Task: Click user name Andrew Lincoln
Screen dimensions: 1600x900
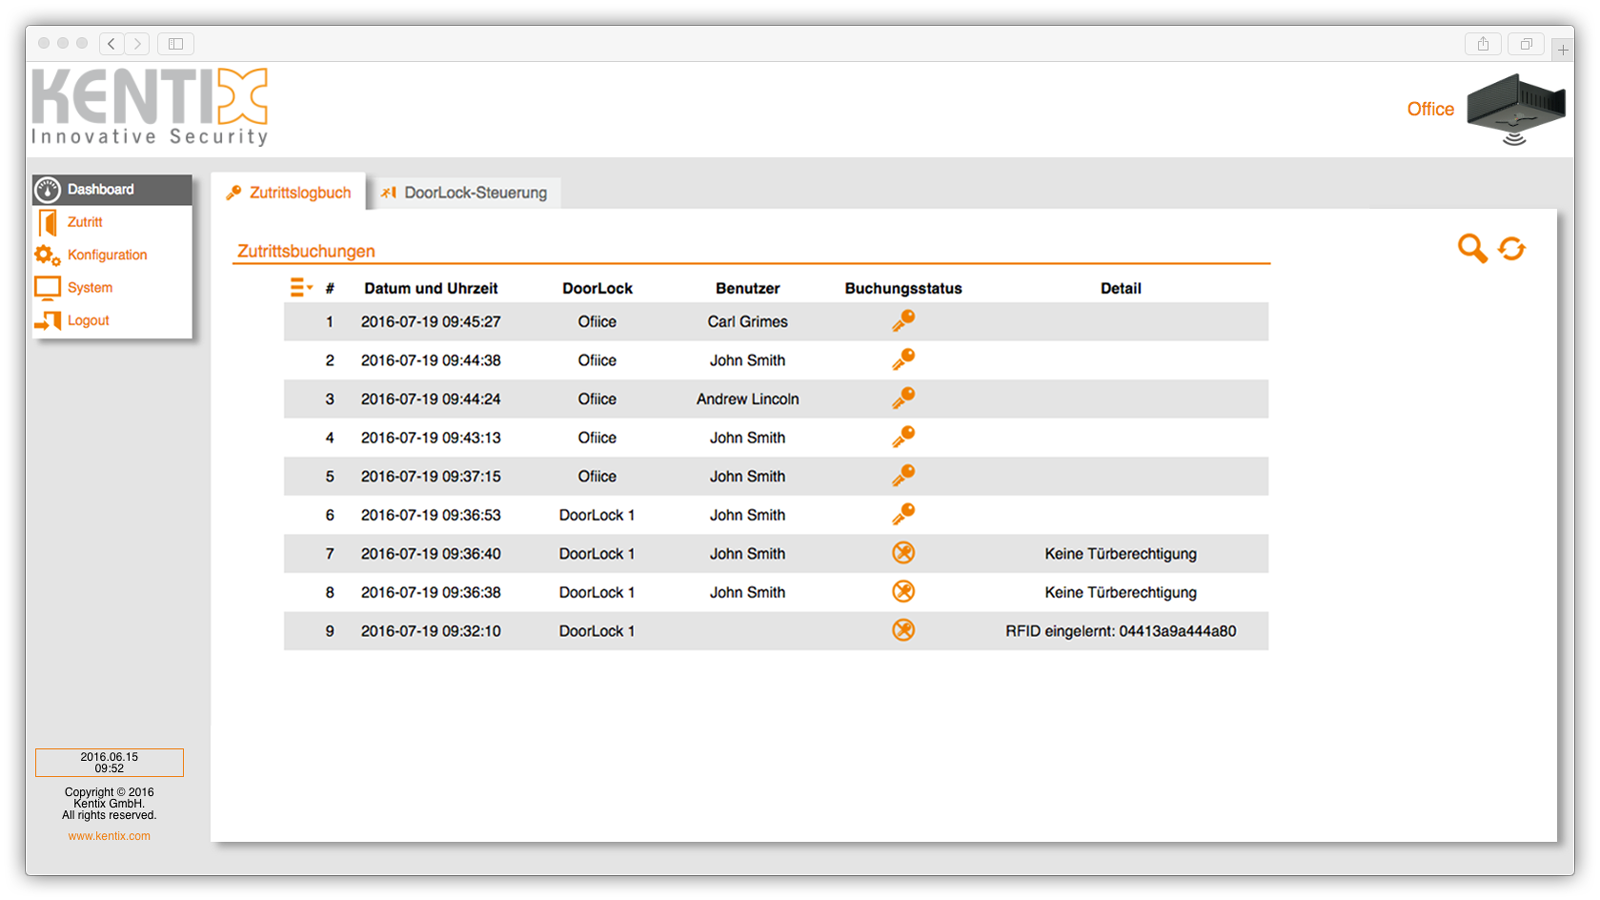Action: (x=747, y=399)
